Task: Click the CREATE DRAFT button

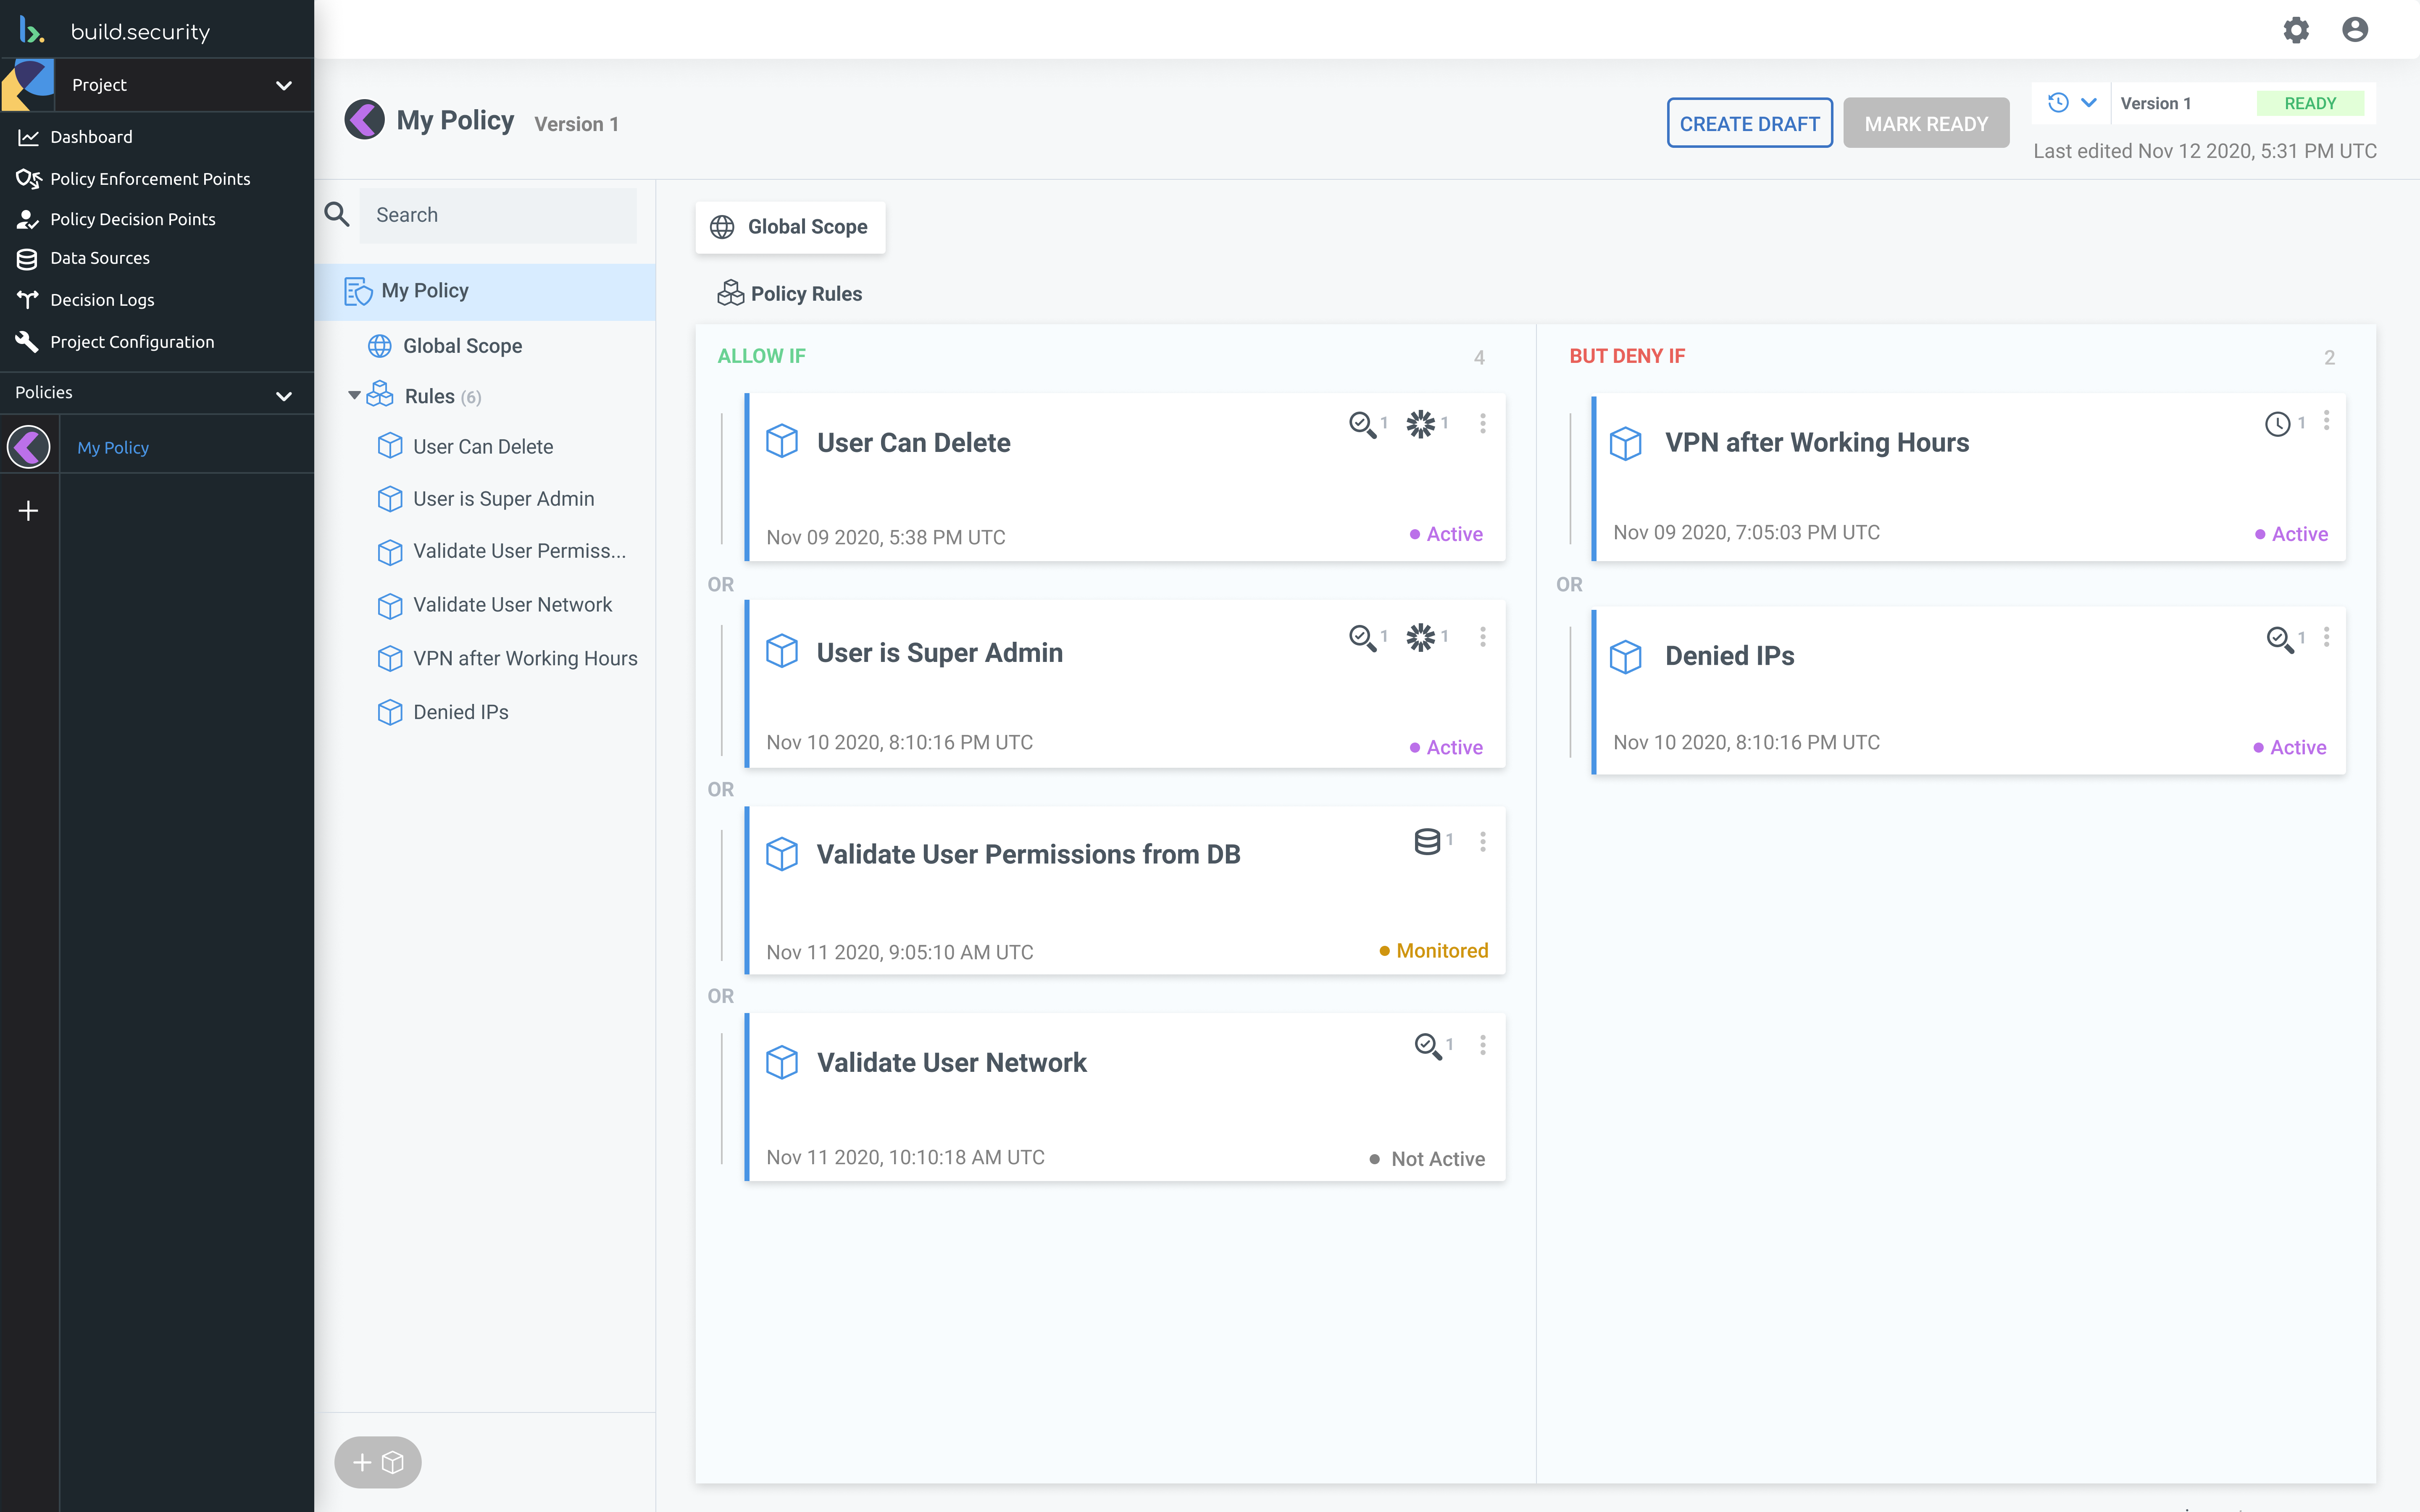Action: point(1749,123)
